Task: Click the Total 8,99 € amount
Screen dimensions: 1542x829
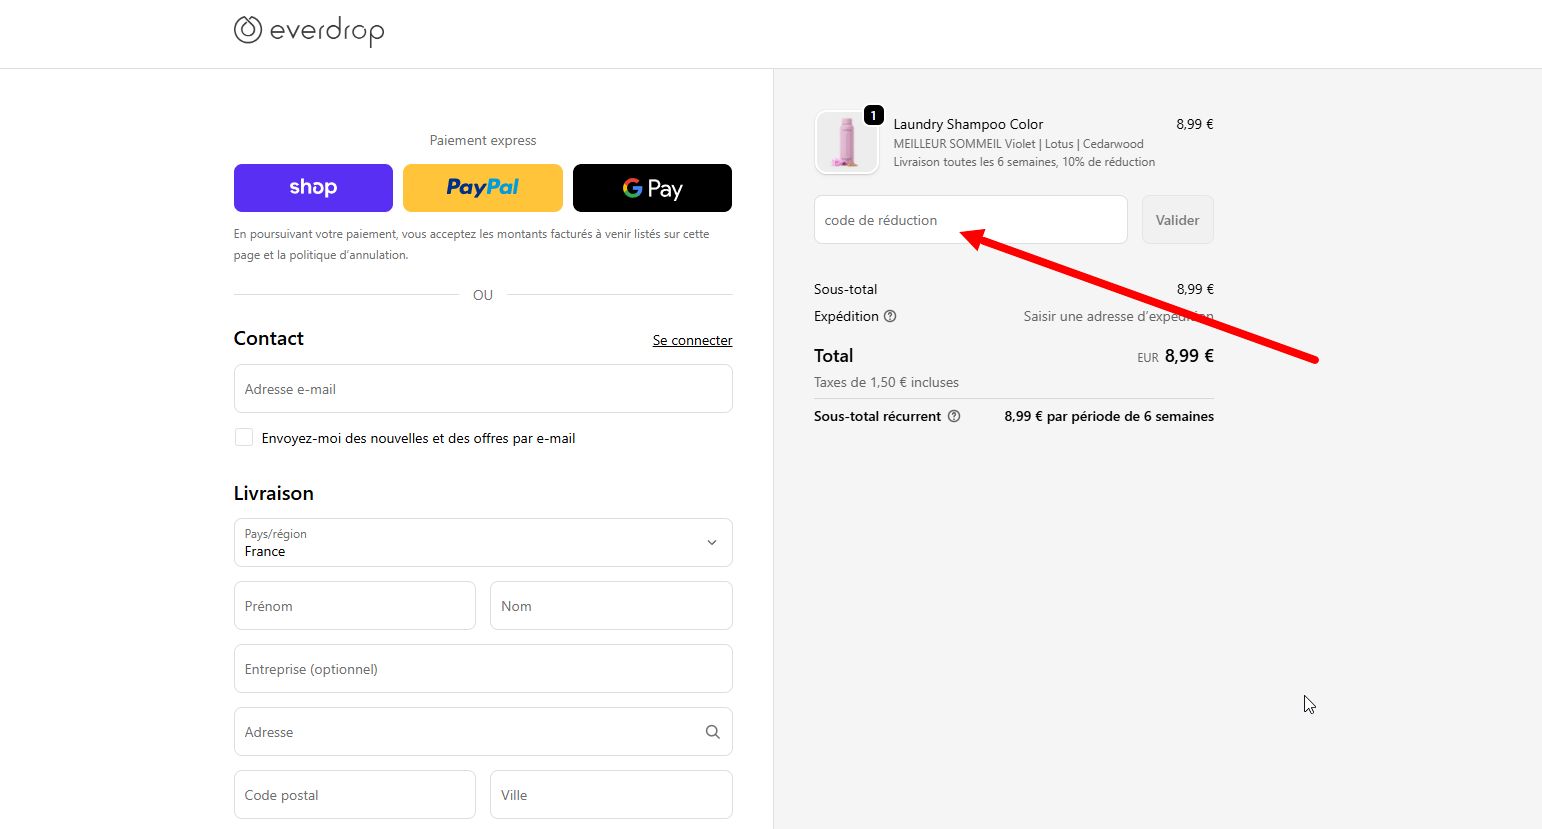Action: click(1189, 356)
